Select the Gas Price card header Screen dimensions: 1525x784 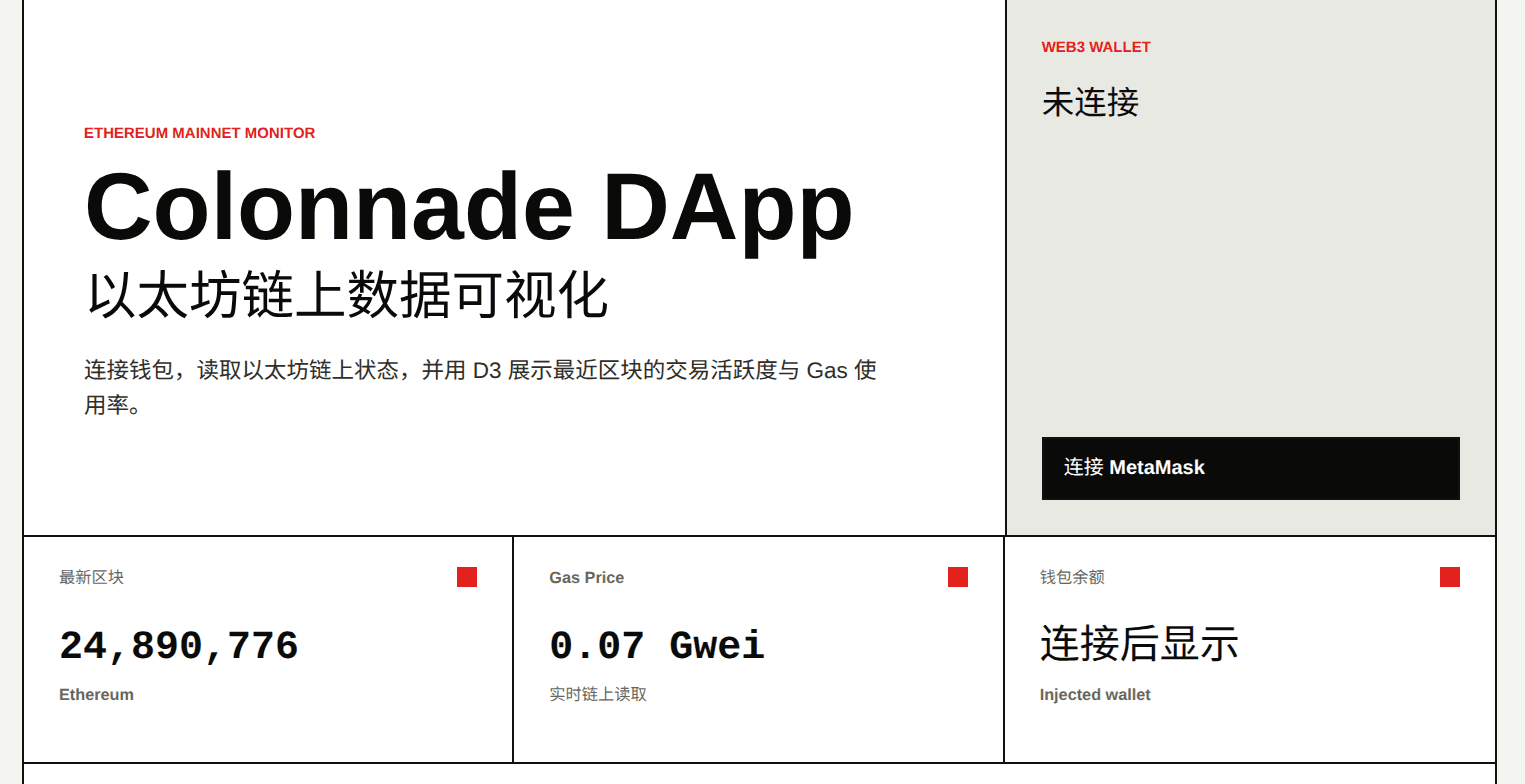tap(587, 577)
